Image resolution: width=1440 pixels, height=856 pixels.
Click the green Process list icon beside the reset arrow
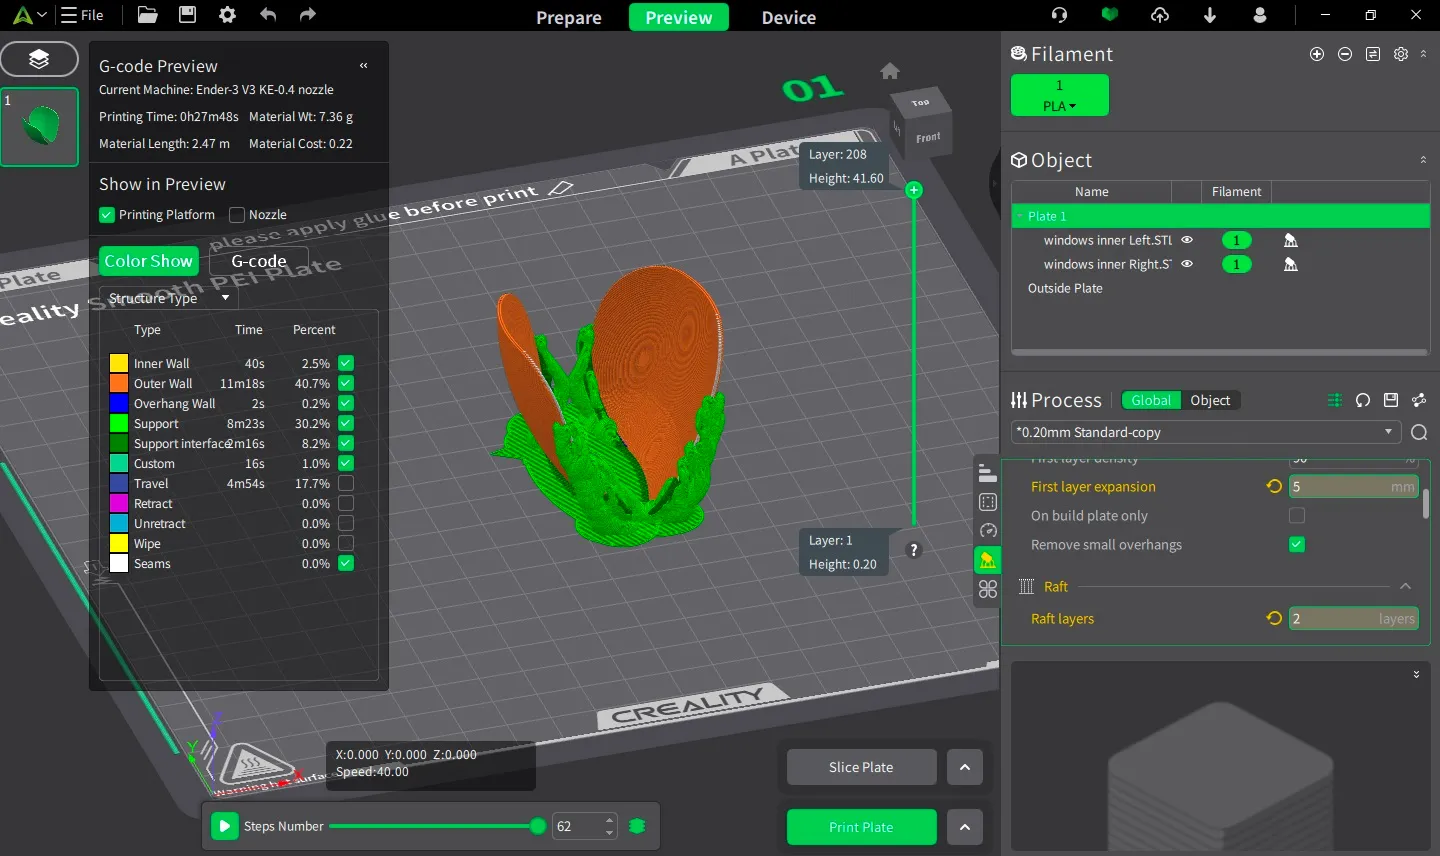pyautogui.click(x=1335, y=400)
